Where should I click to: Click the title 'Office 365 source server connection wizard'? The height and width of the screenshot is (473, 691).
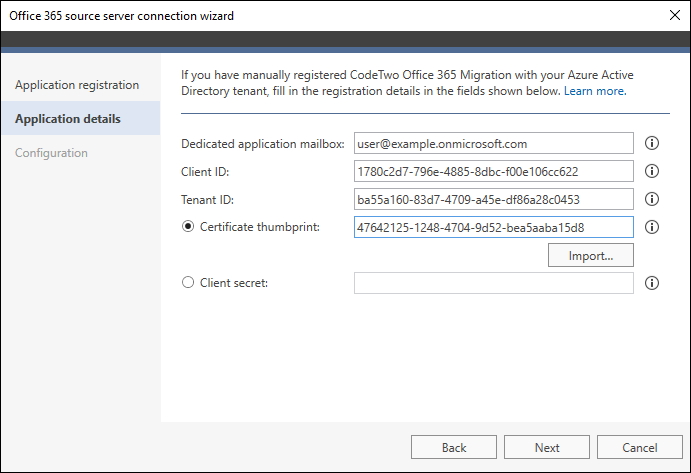coord(122,16)
